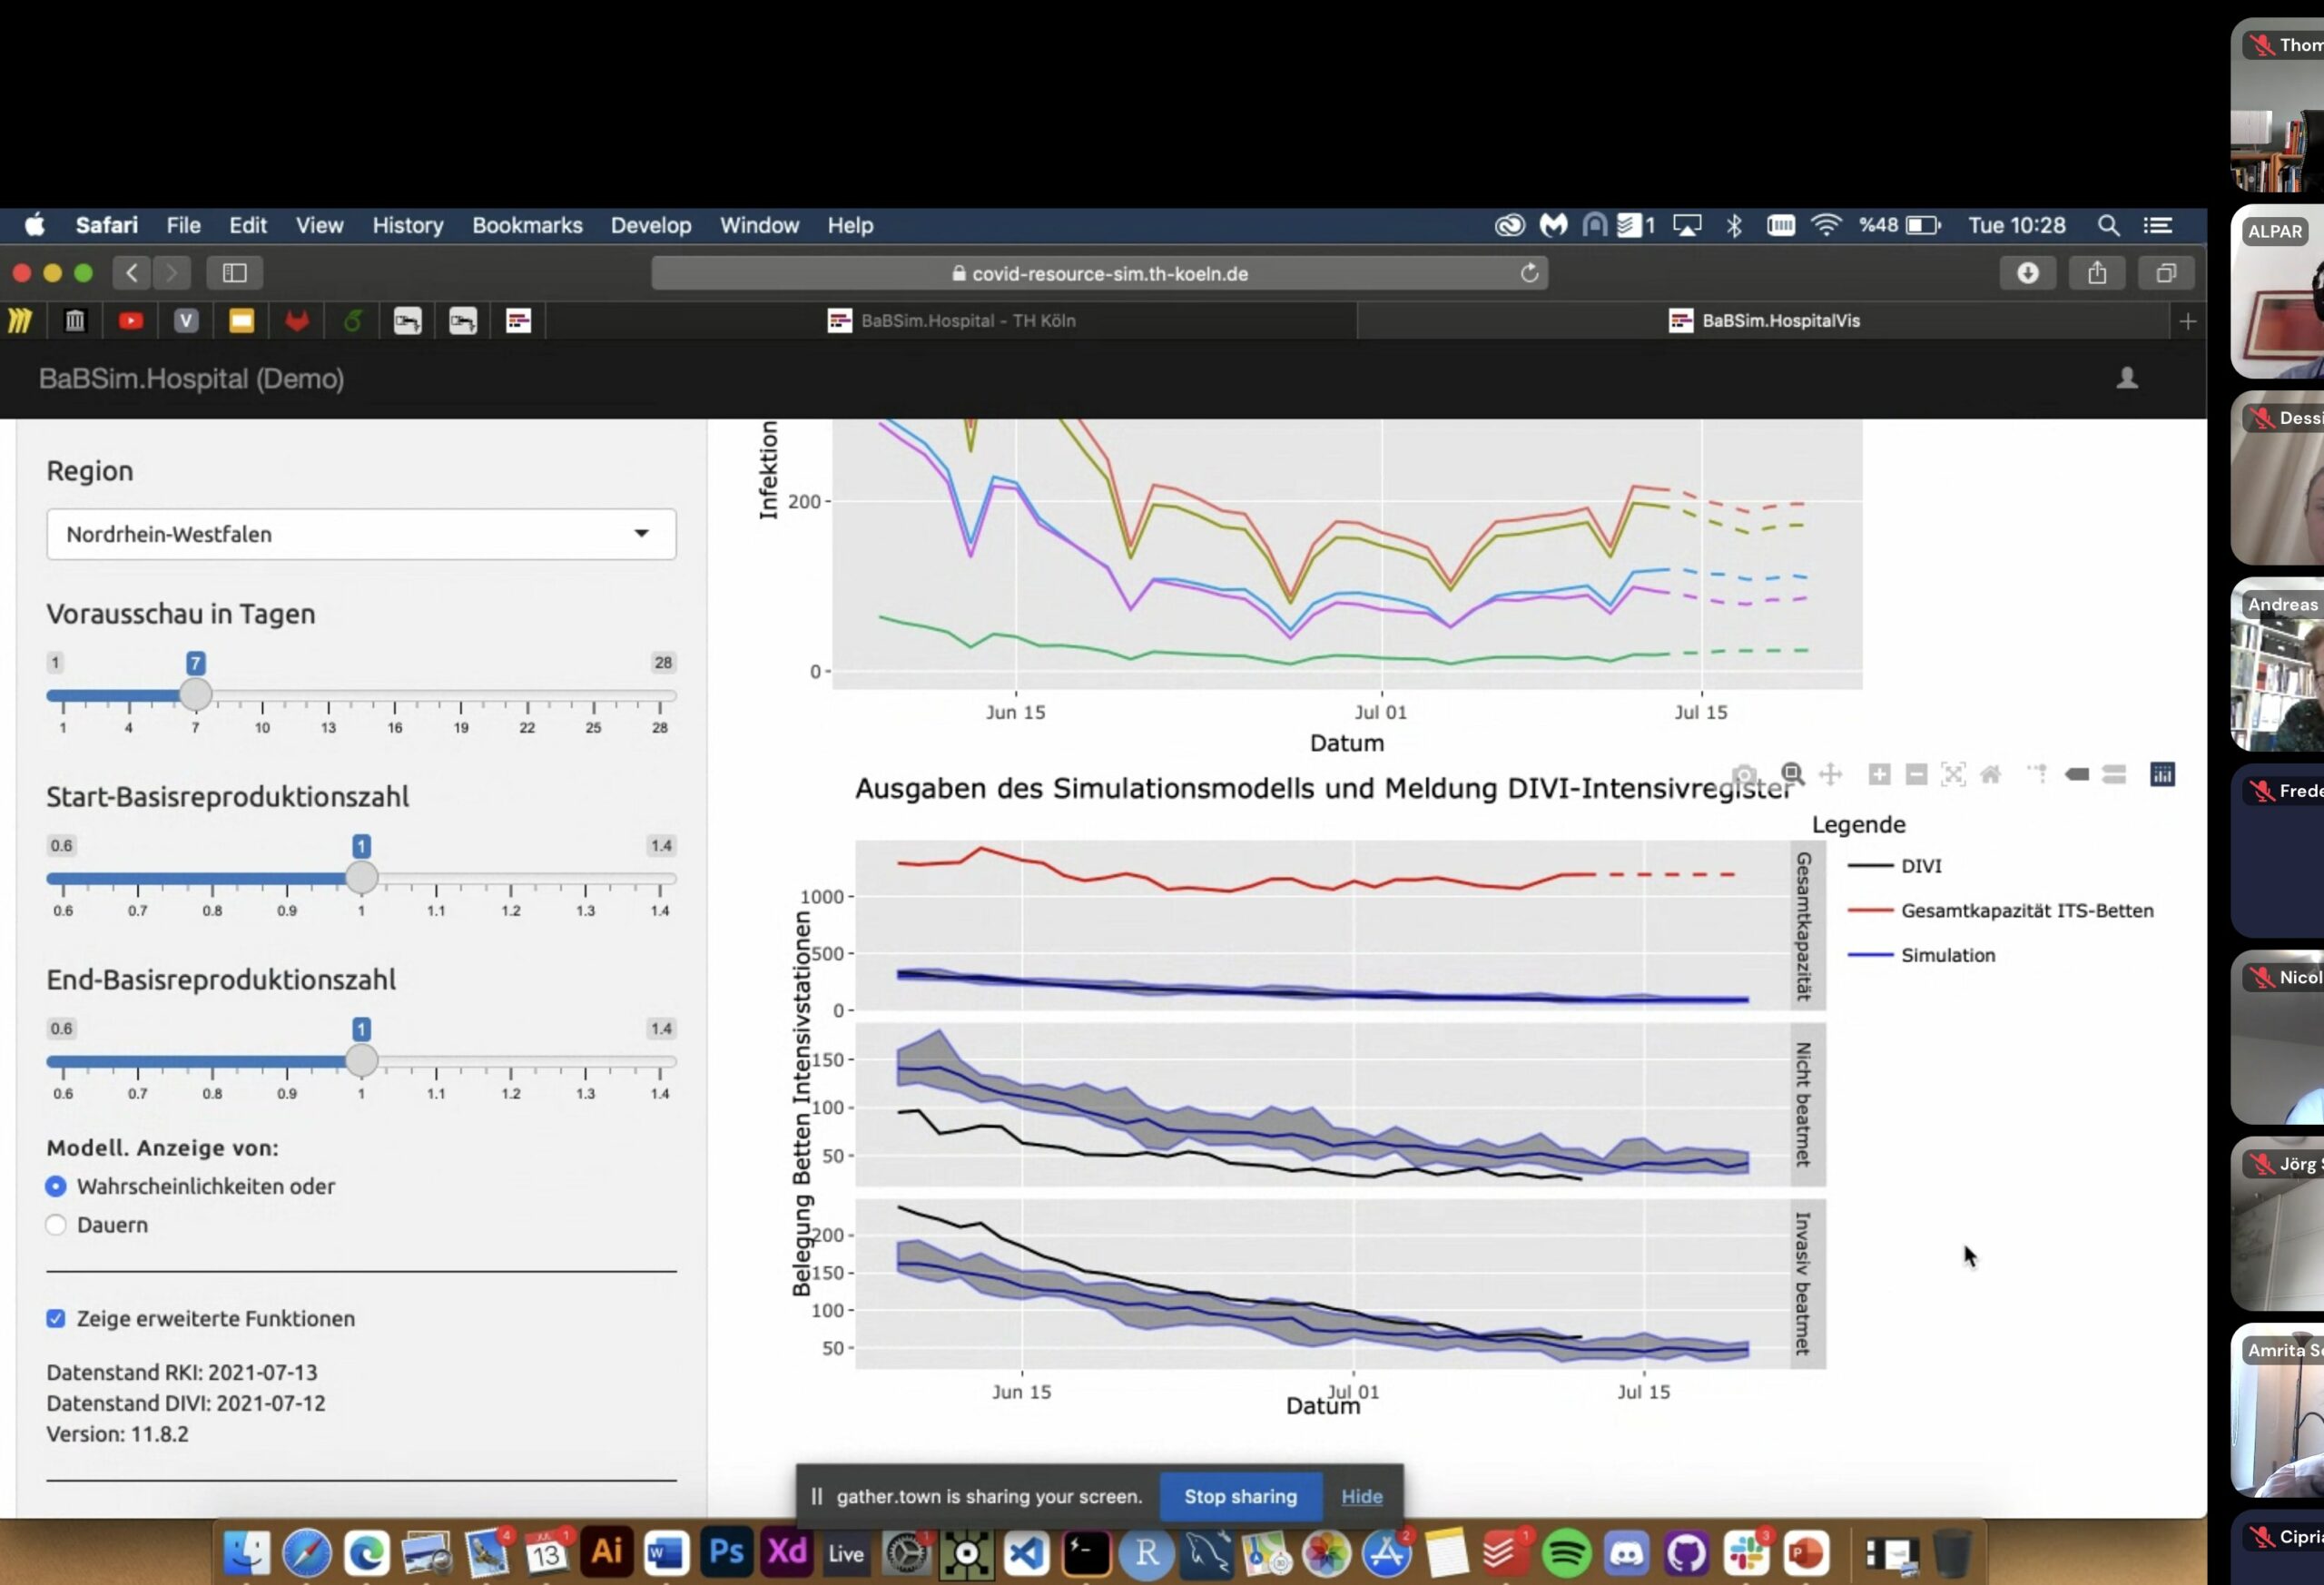Viewport: 2324px width, 1585px height.
Task: Open Safari downloads button
Action: [x=2027, y=273]
